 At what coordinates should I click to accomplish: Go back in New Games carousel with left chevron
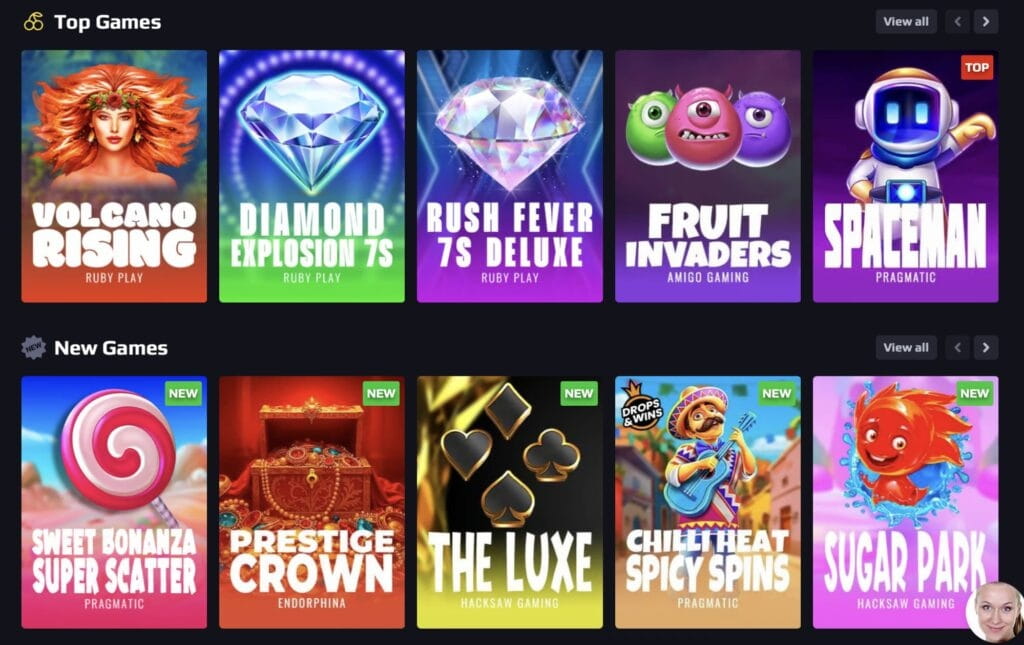pyautogui.click(x=957, y=347)
